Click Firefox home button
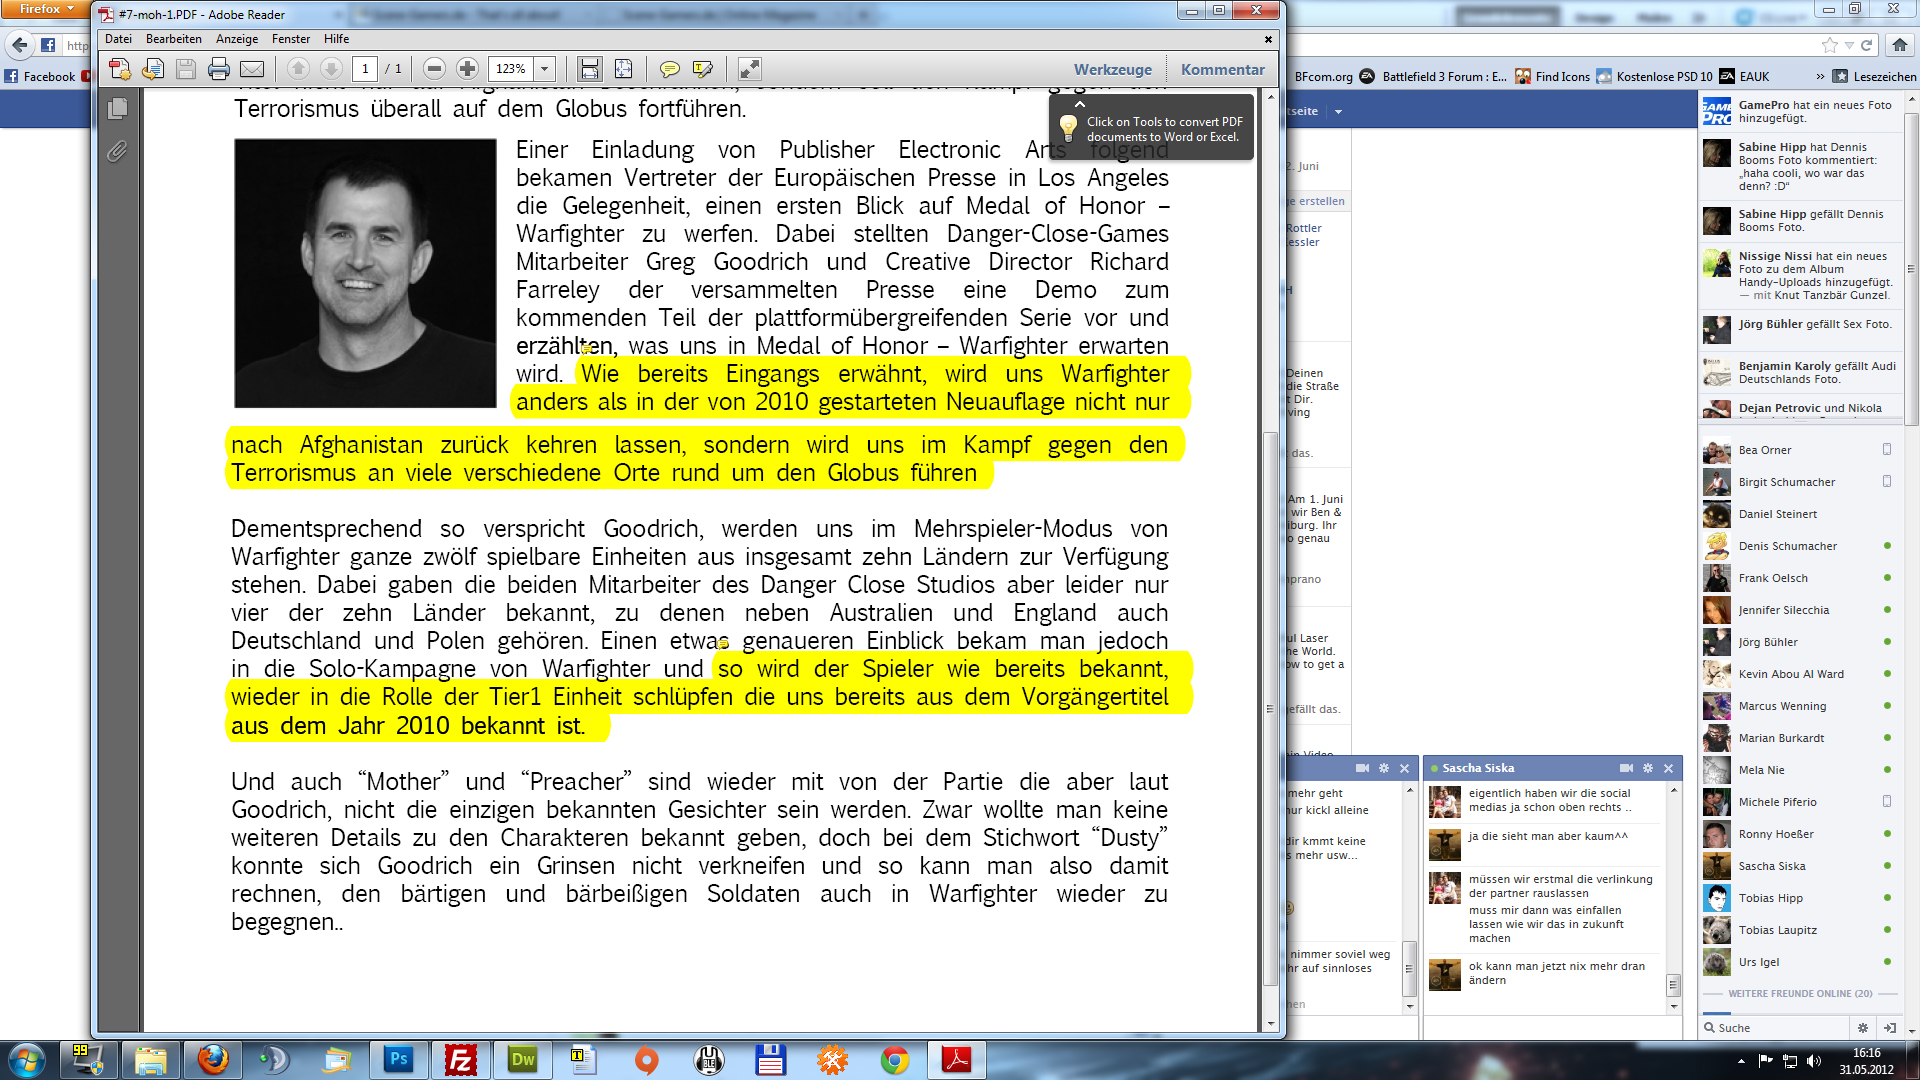Image resolution: width=1920 pixels, height=1080 pixels. pyautogui.click(x=1900, y=45)
